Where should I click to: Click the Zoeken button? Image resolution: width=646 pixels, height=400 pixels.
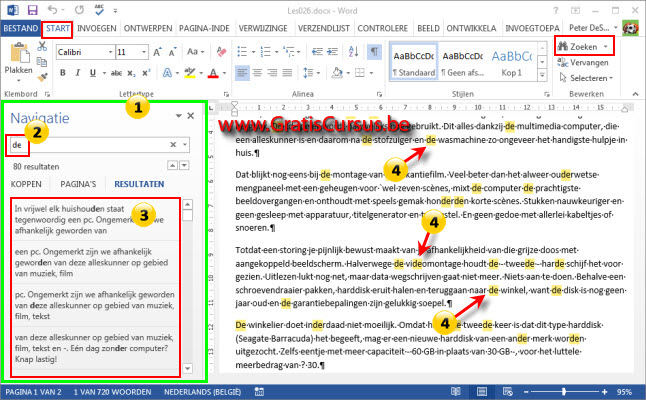[x=584, y=47]
